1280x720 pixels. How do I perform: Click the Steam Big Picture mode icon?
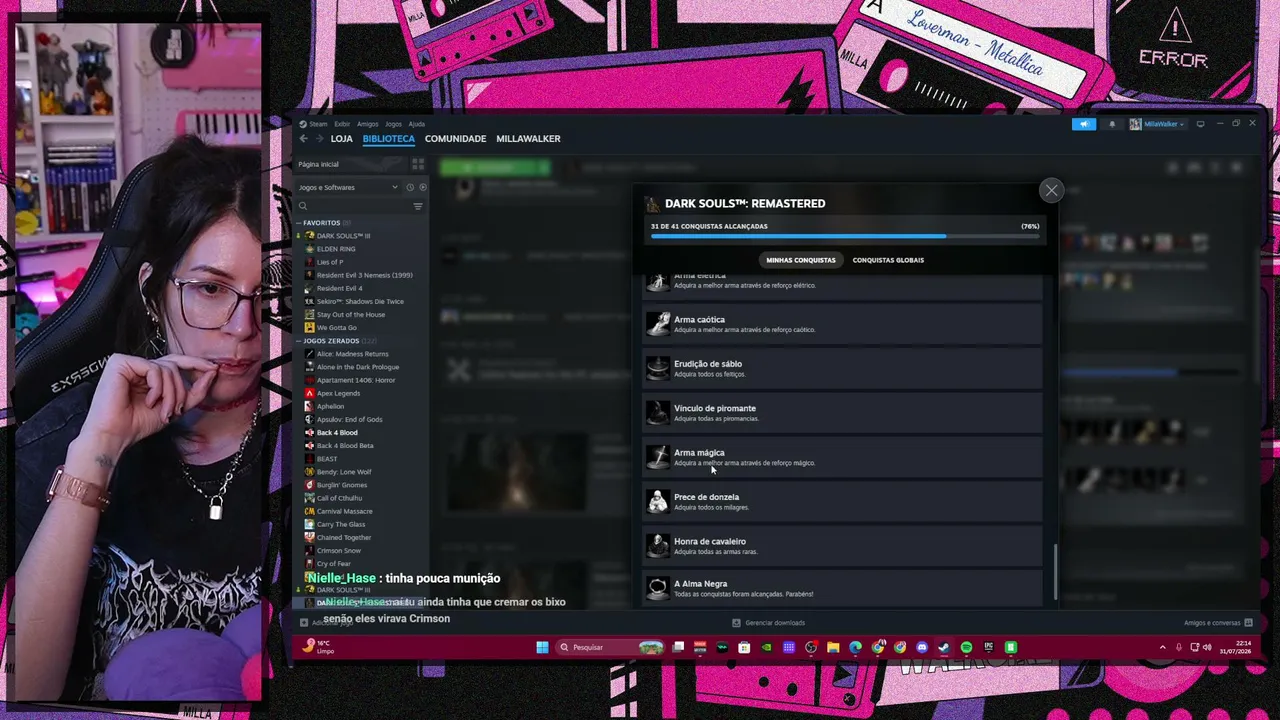[x=1201, y=124]
